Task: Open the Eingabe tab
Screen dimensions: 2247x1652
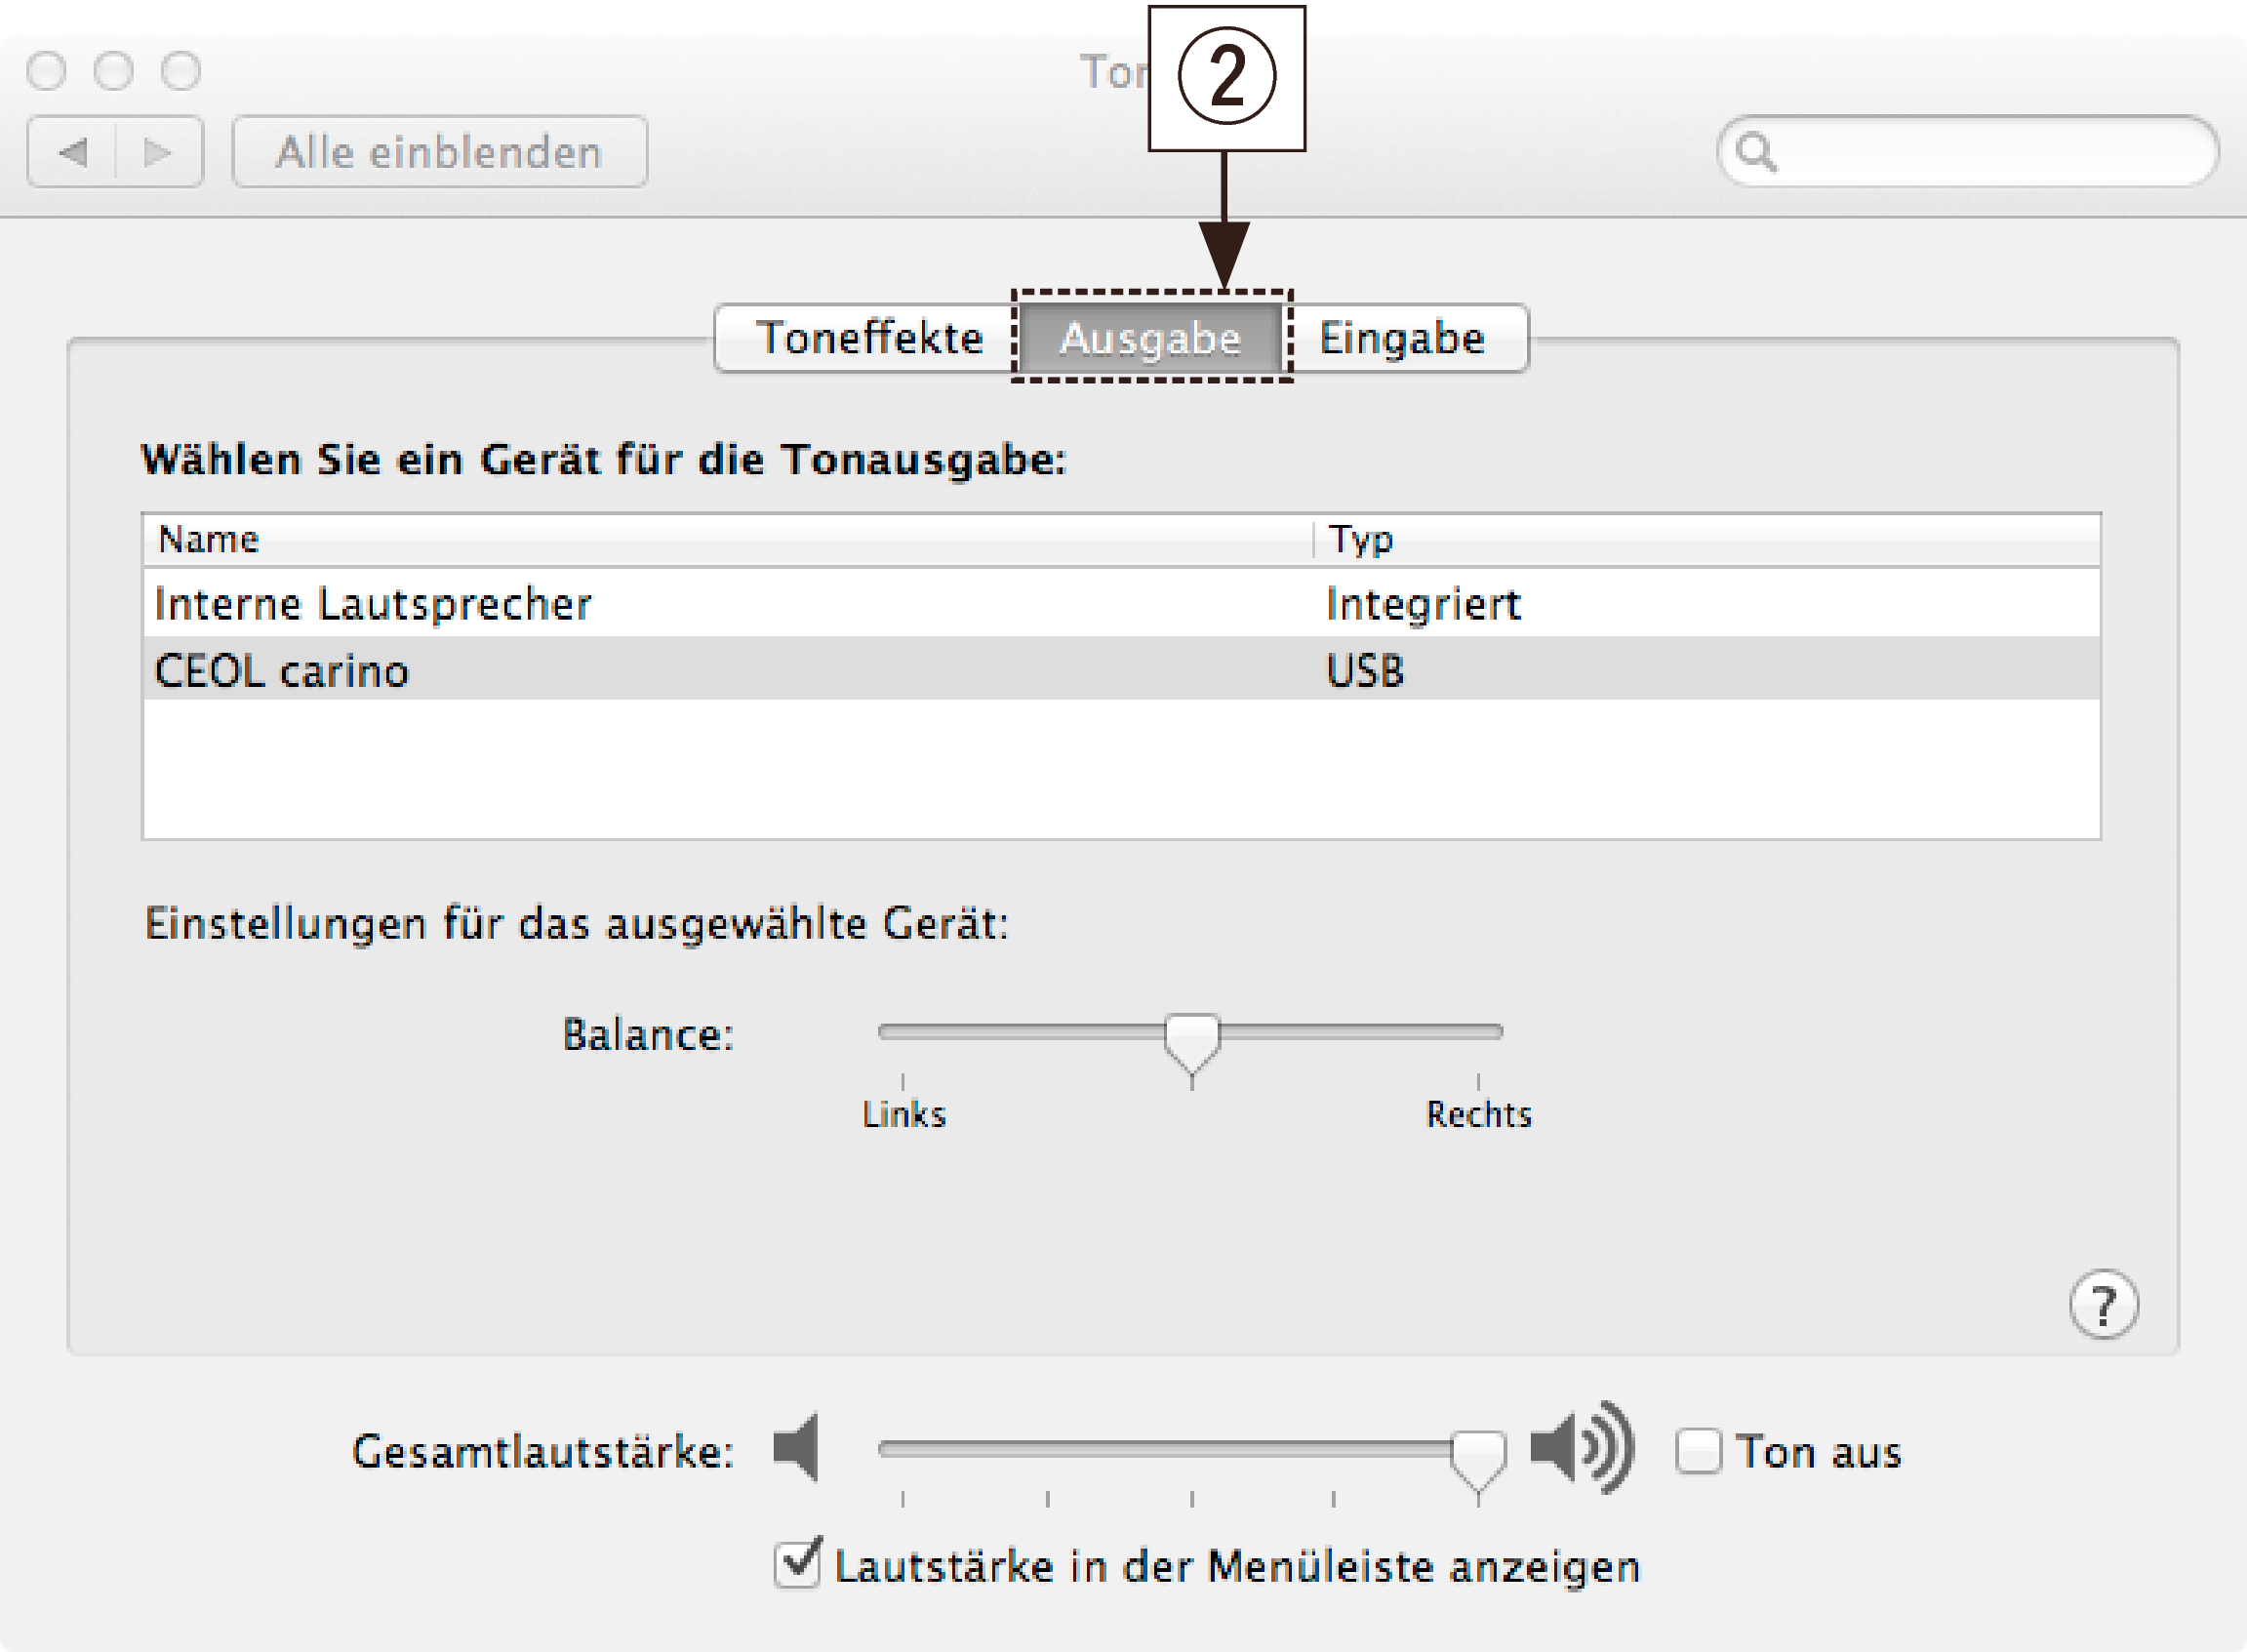Action: pos(1402,338)
